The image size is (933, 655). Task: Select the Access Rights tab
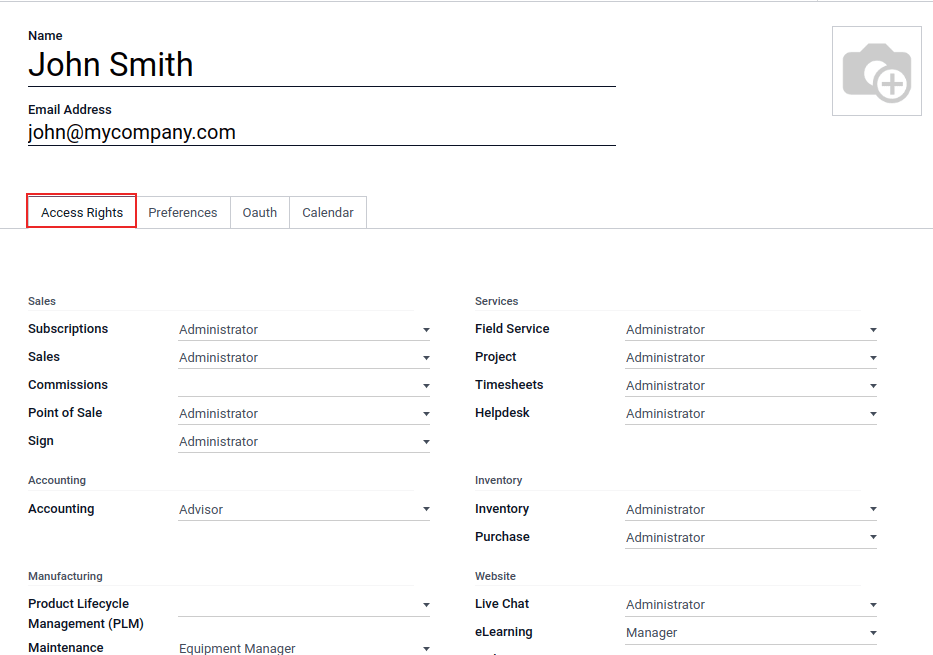tap(82, 213)
